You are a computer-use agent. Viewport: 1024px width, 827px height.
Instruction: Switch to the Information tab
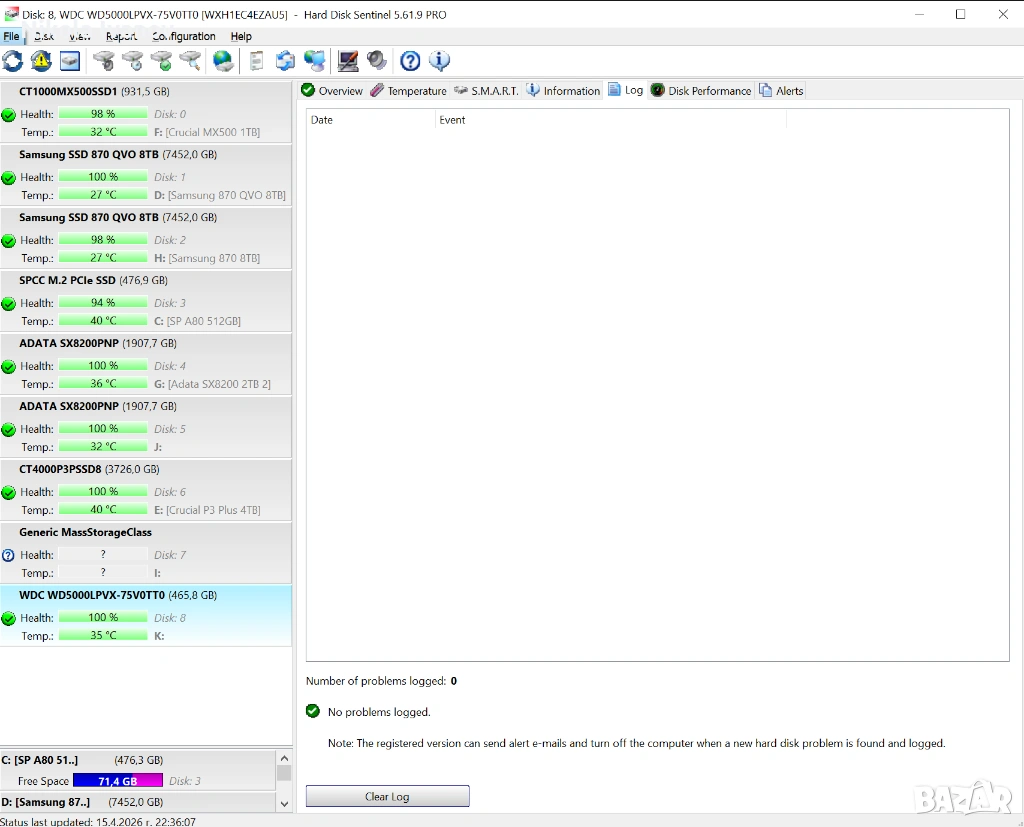point(563,91)
